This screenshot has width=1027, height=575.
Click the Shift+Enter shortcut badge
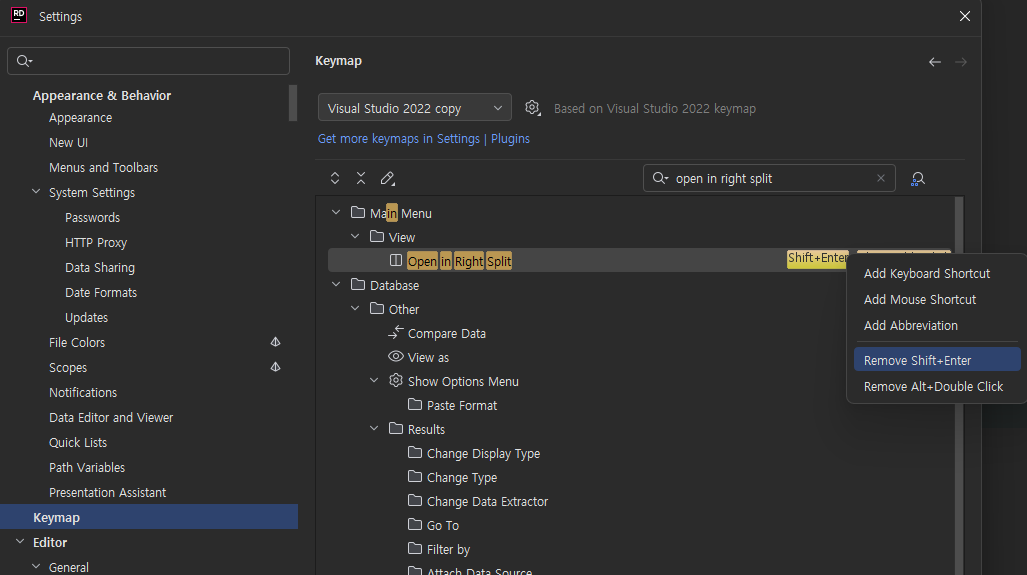pos(817,258)
